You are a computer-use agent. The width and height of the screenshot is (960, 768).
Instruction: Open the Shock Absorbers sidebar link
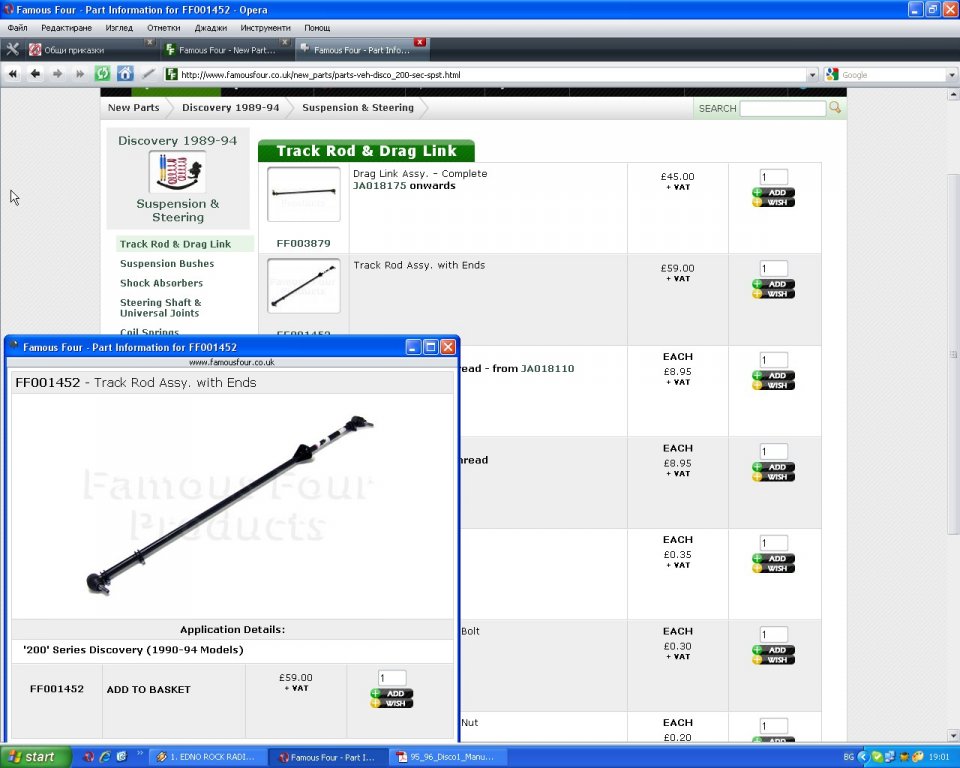(162, 283)
